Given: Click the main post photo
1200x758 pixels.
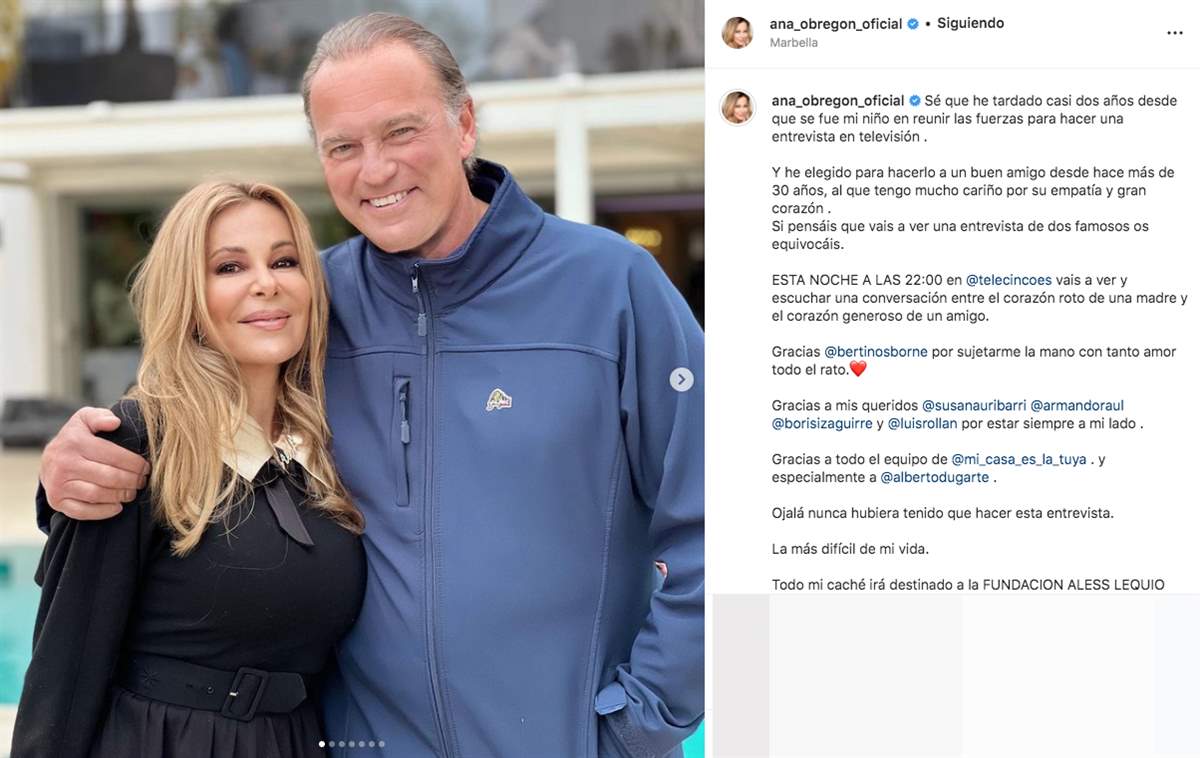Looking at the screenshot, I should coord(352,379).
